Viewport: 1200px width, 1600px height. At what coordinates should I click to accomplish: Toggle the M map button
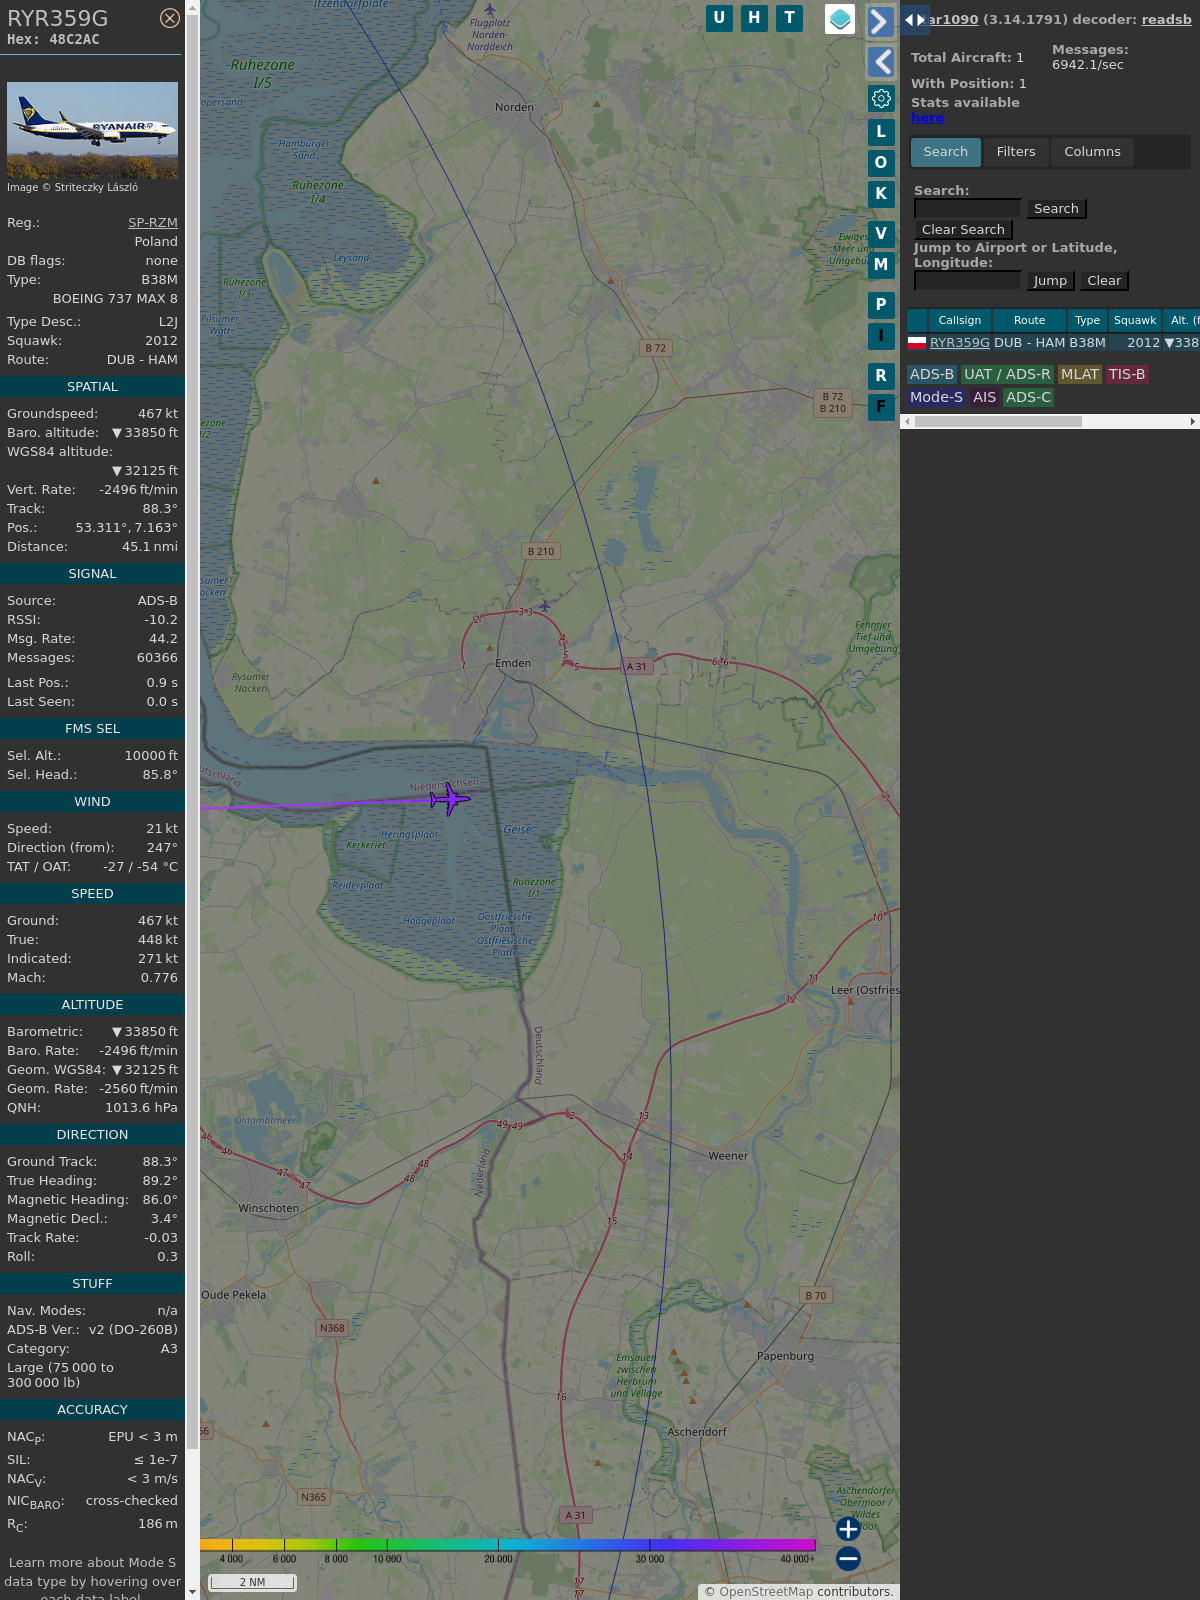click(x=881, y=264)
